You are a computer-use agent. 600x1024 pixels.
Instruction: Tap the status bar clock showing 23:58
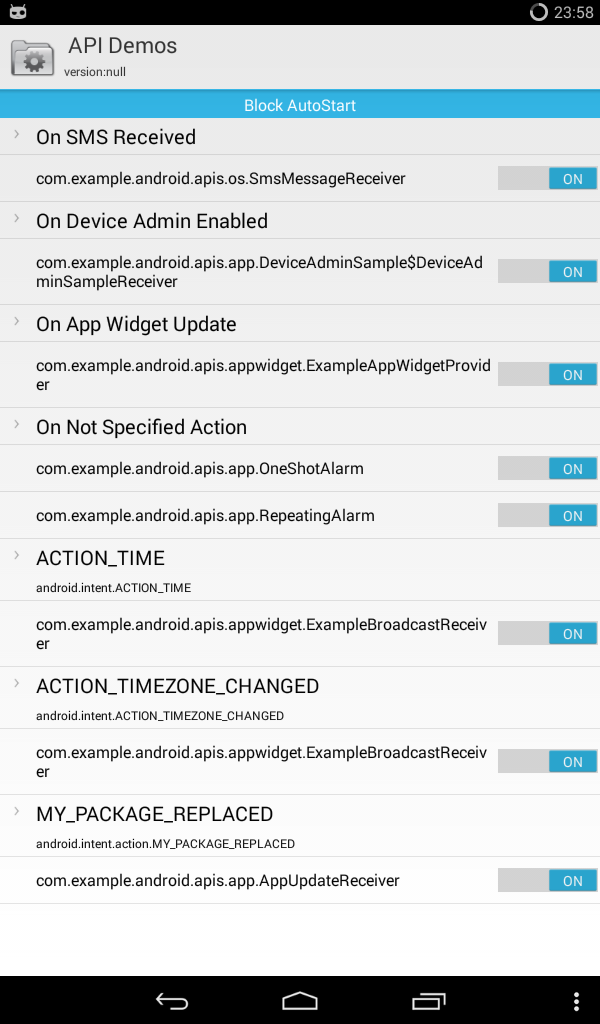pos(574,13)
